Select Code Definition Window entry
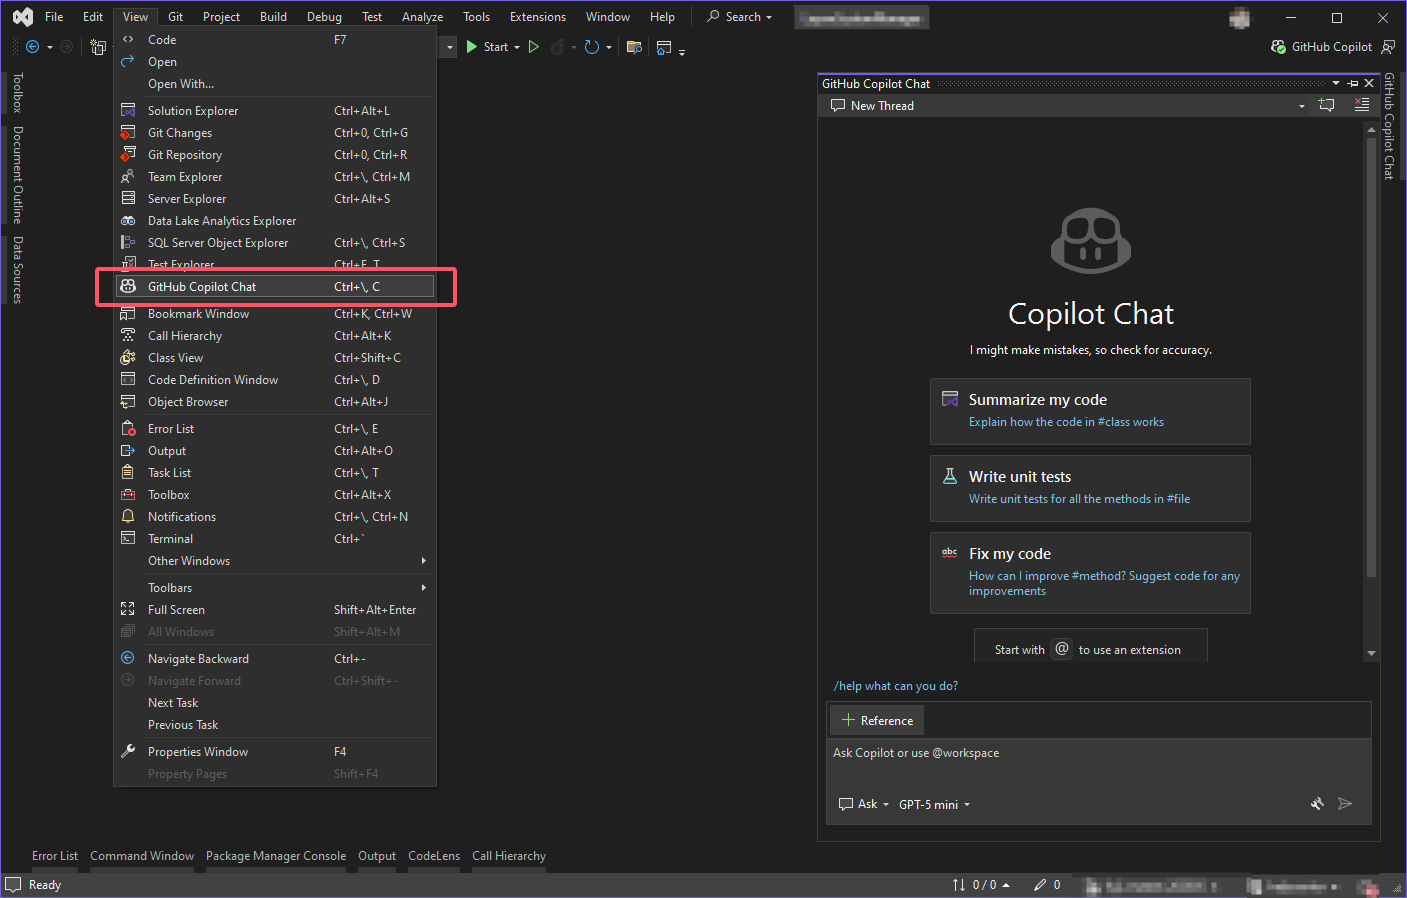 point(275,380)
